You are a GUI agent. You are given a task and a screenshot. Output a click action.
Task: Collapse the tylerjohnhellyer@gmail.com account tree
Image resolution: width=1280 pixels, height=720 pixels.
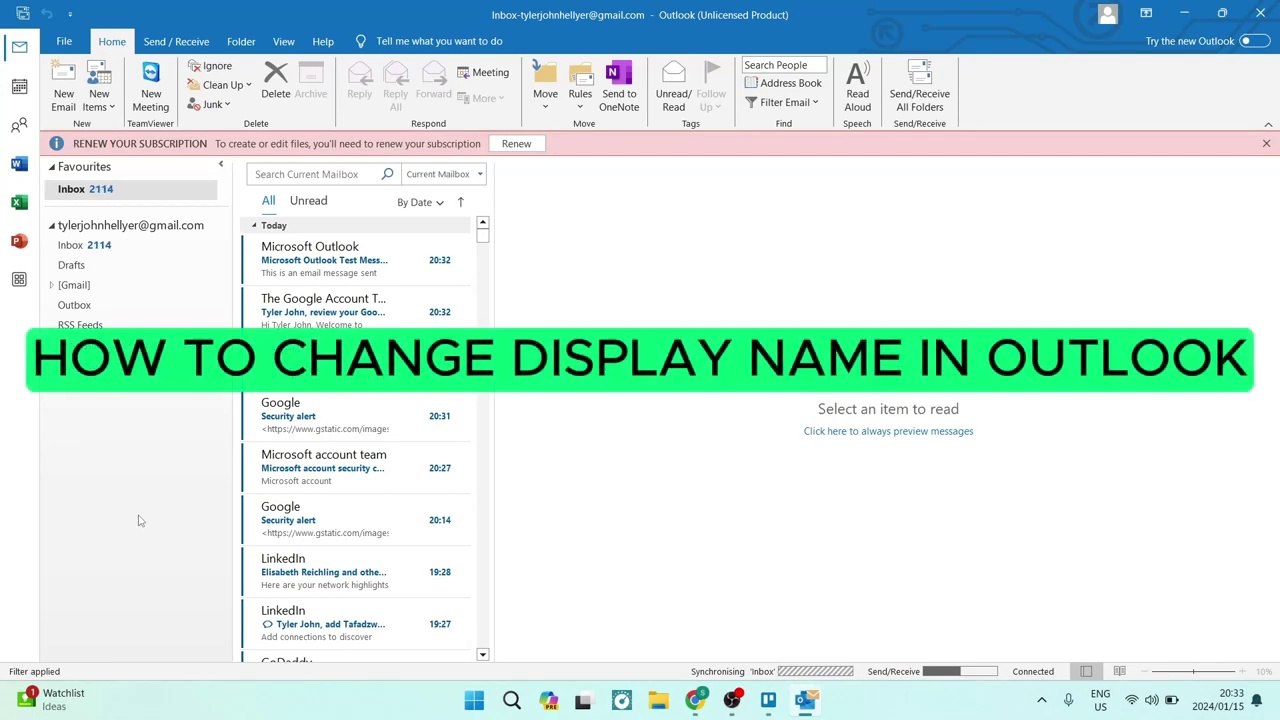(52, 226)
